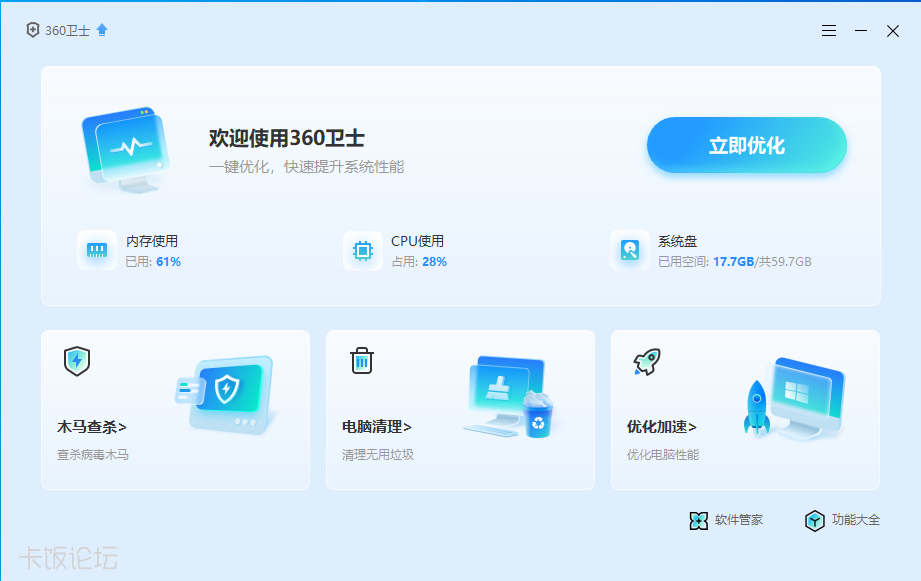Click the 木马查杀 shield icon
Viewport: 921px width, 581px height.
pyautogui.click(x=76, y=361)
